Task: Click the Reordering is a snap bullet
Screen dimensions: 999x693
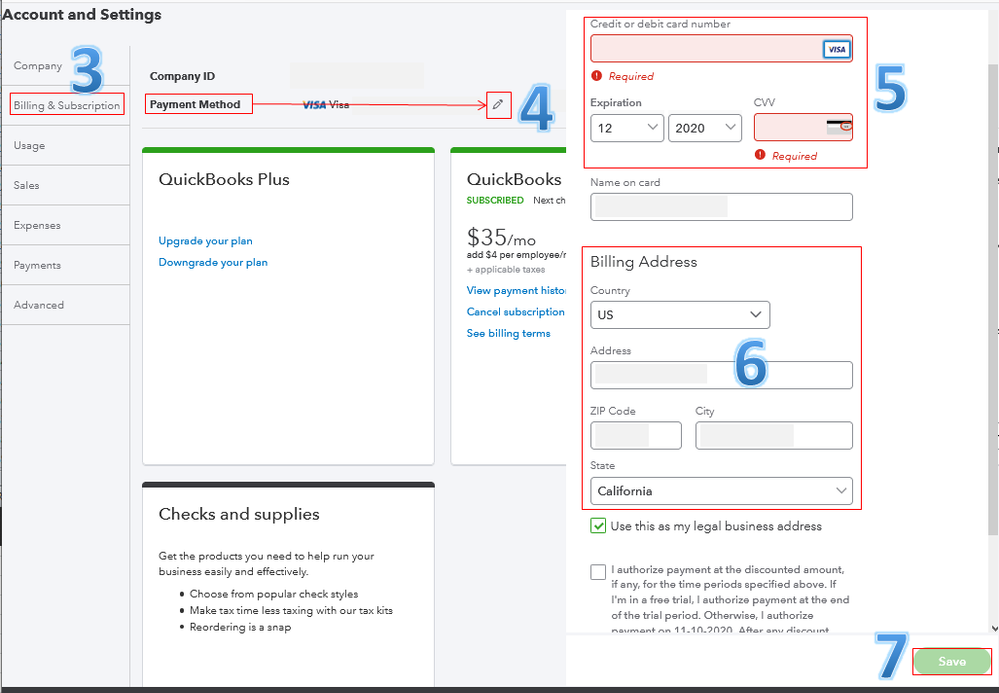Action: tap(240, 627)
